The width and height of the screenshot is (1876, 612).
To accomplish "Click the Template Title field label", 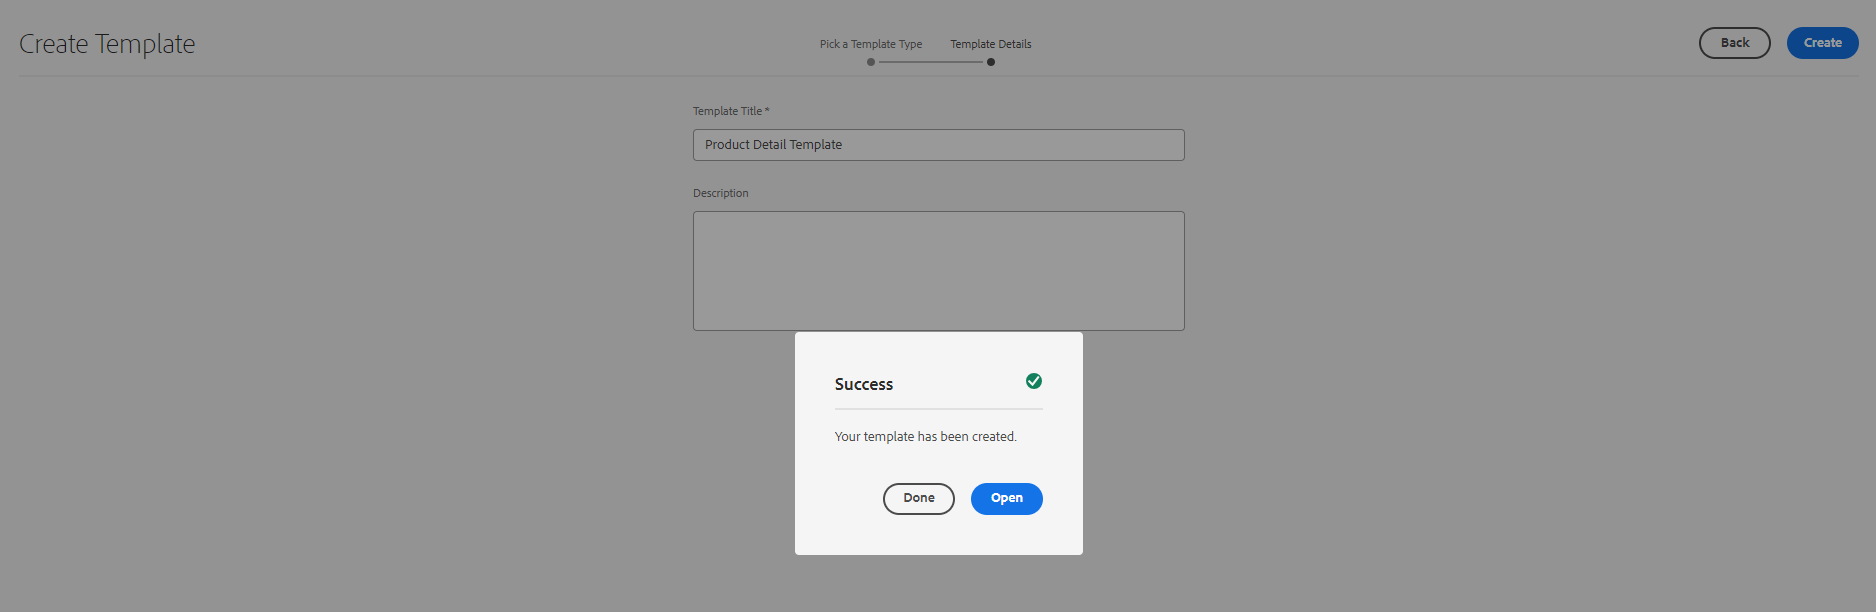I will tap(727, 111).
